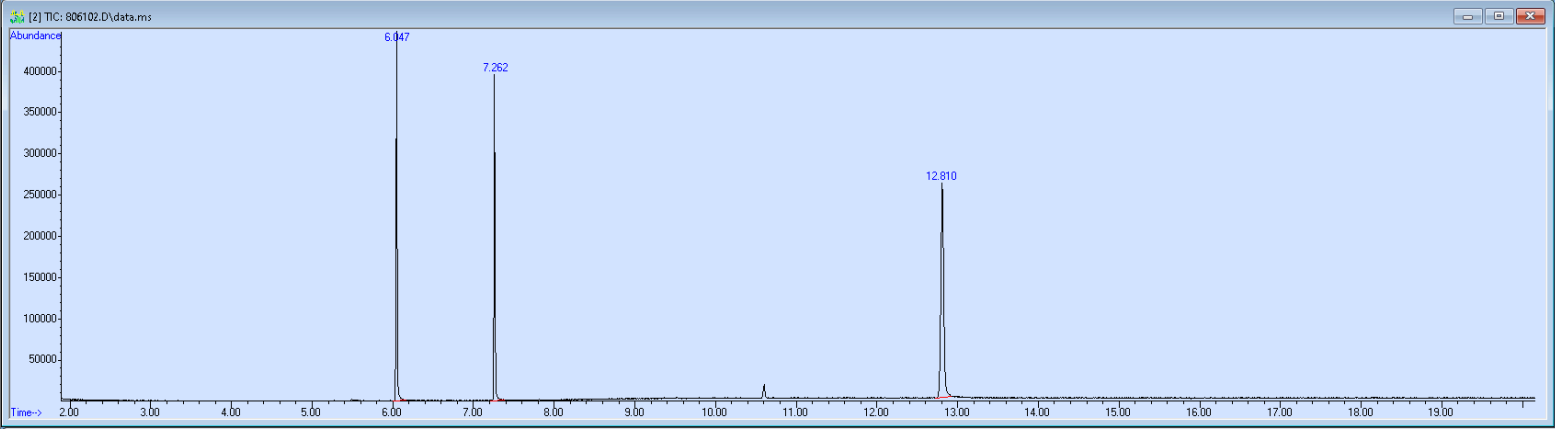The width and height of the screenshot is (1555, 429).
Task: Click the Abundance axis label
Action: 35,35
